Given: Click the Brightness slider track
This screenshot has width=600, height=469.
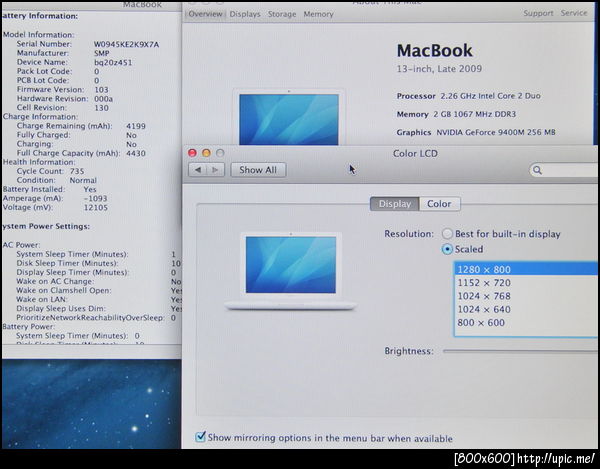Looking at the screenshot, I should click(x=520, y=351).
